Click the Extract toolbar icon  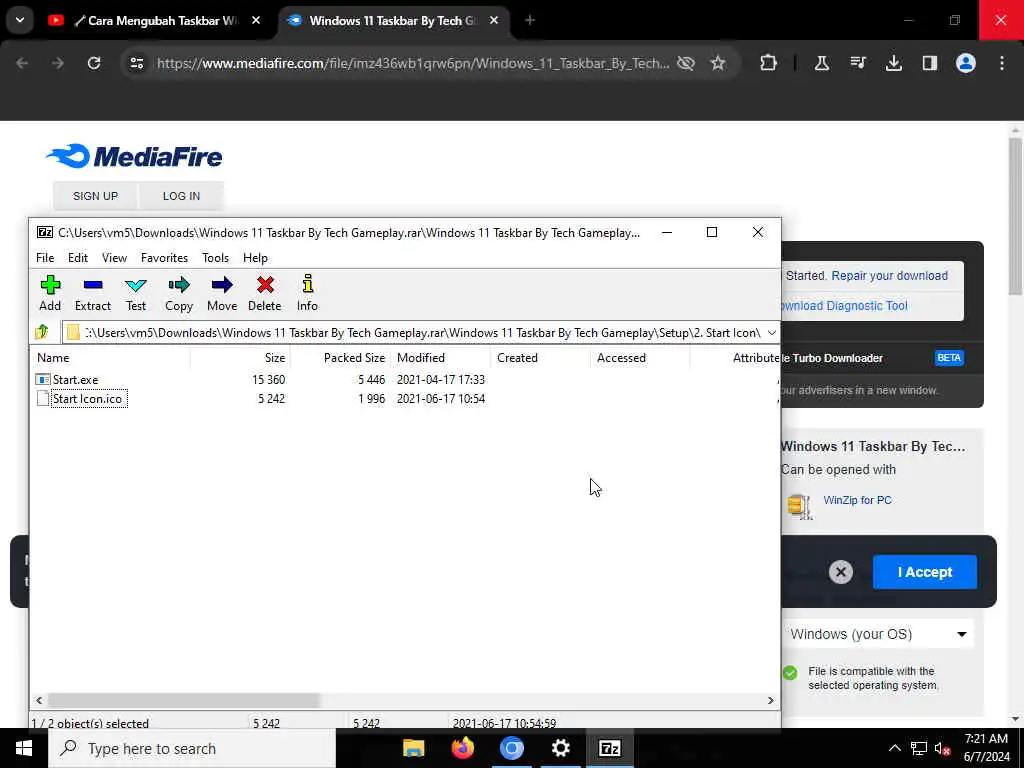coord(93,293)
